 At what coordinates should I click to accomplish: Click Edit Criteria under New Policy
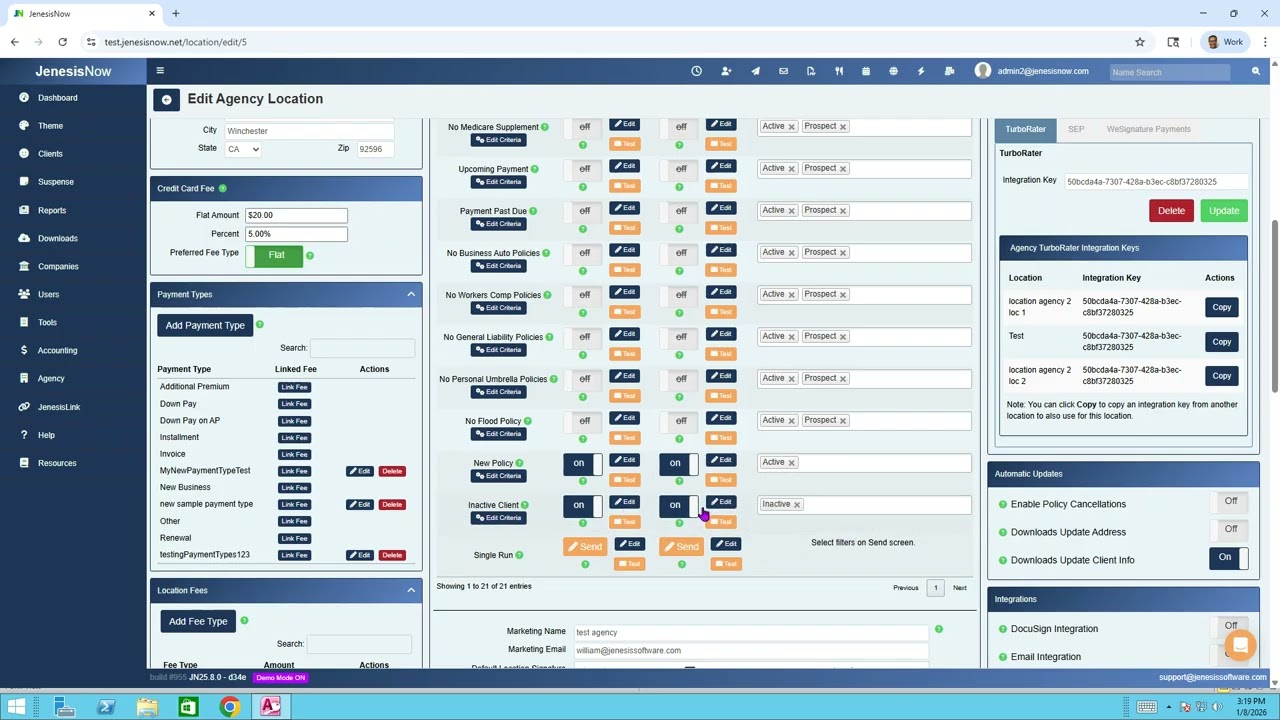point(497,476)
